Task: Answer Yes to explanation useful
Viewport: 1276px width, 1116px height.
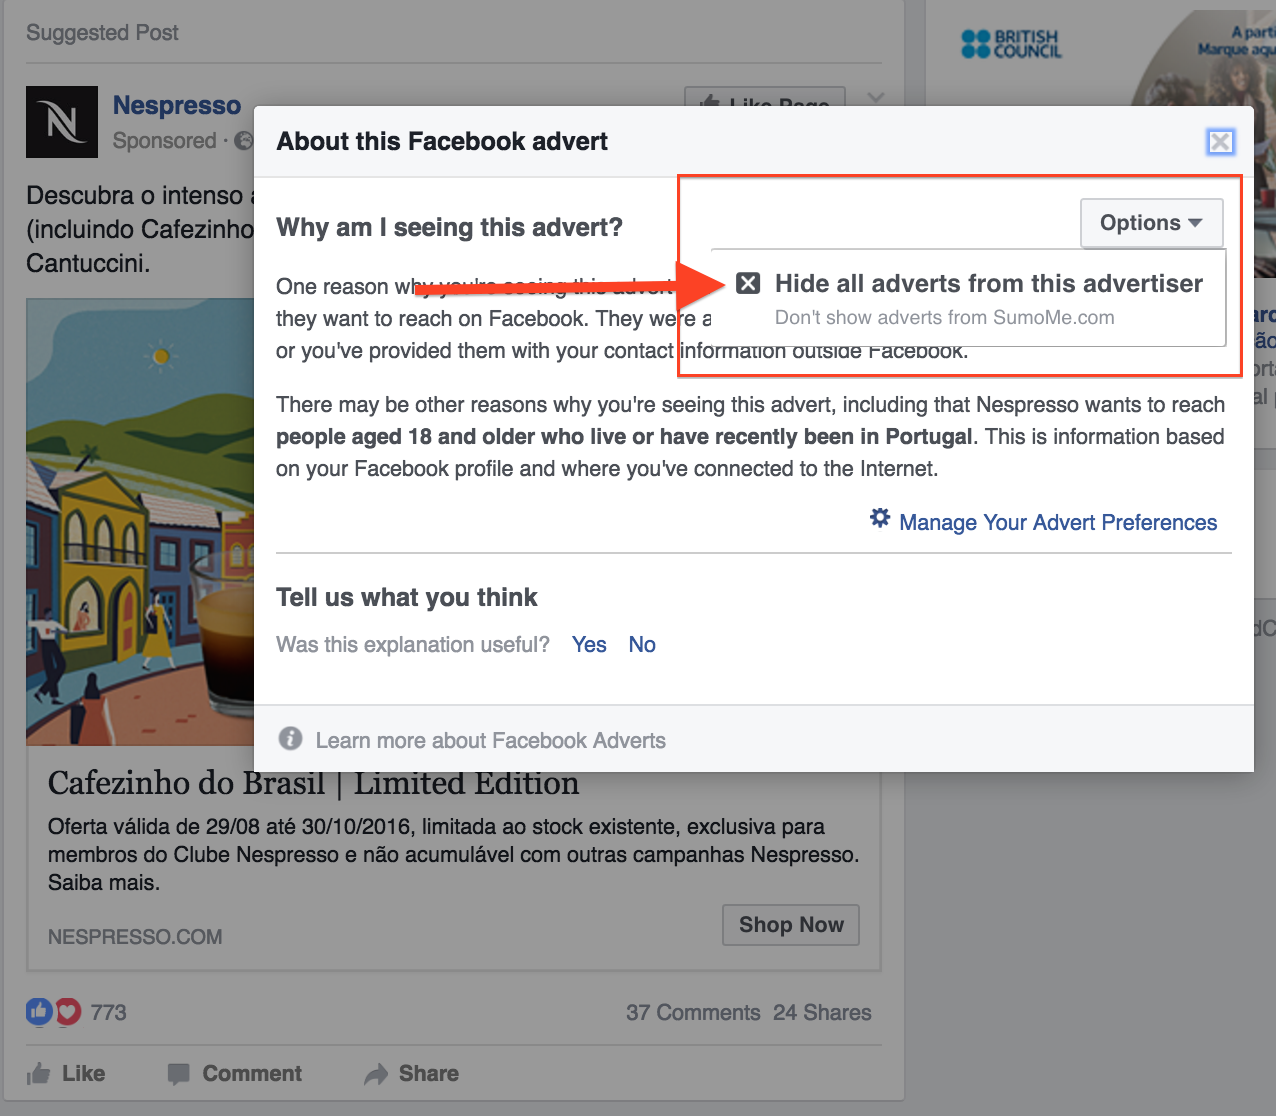Action: (x=589, y=645)
